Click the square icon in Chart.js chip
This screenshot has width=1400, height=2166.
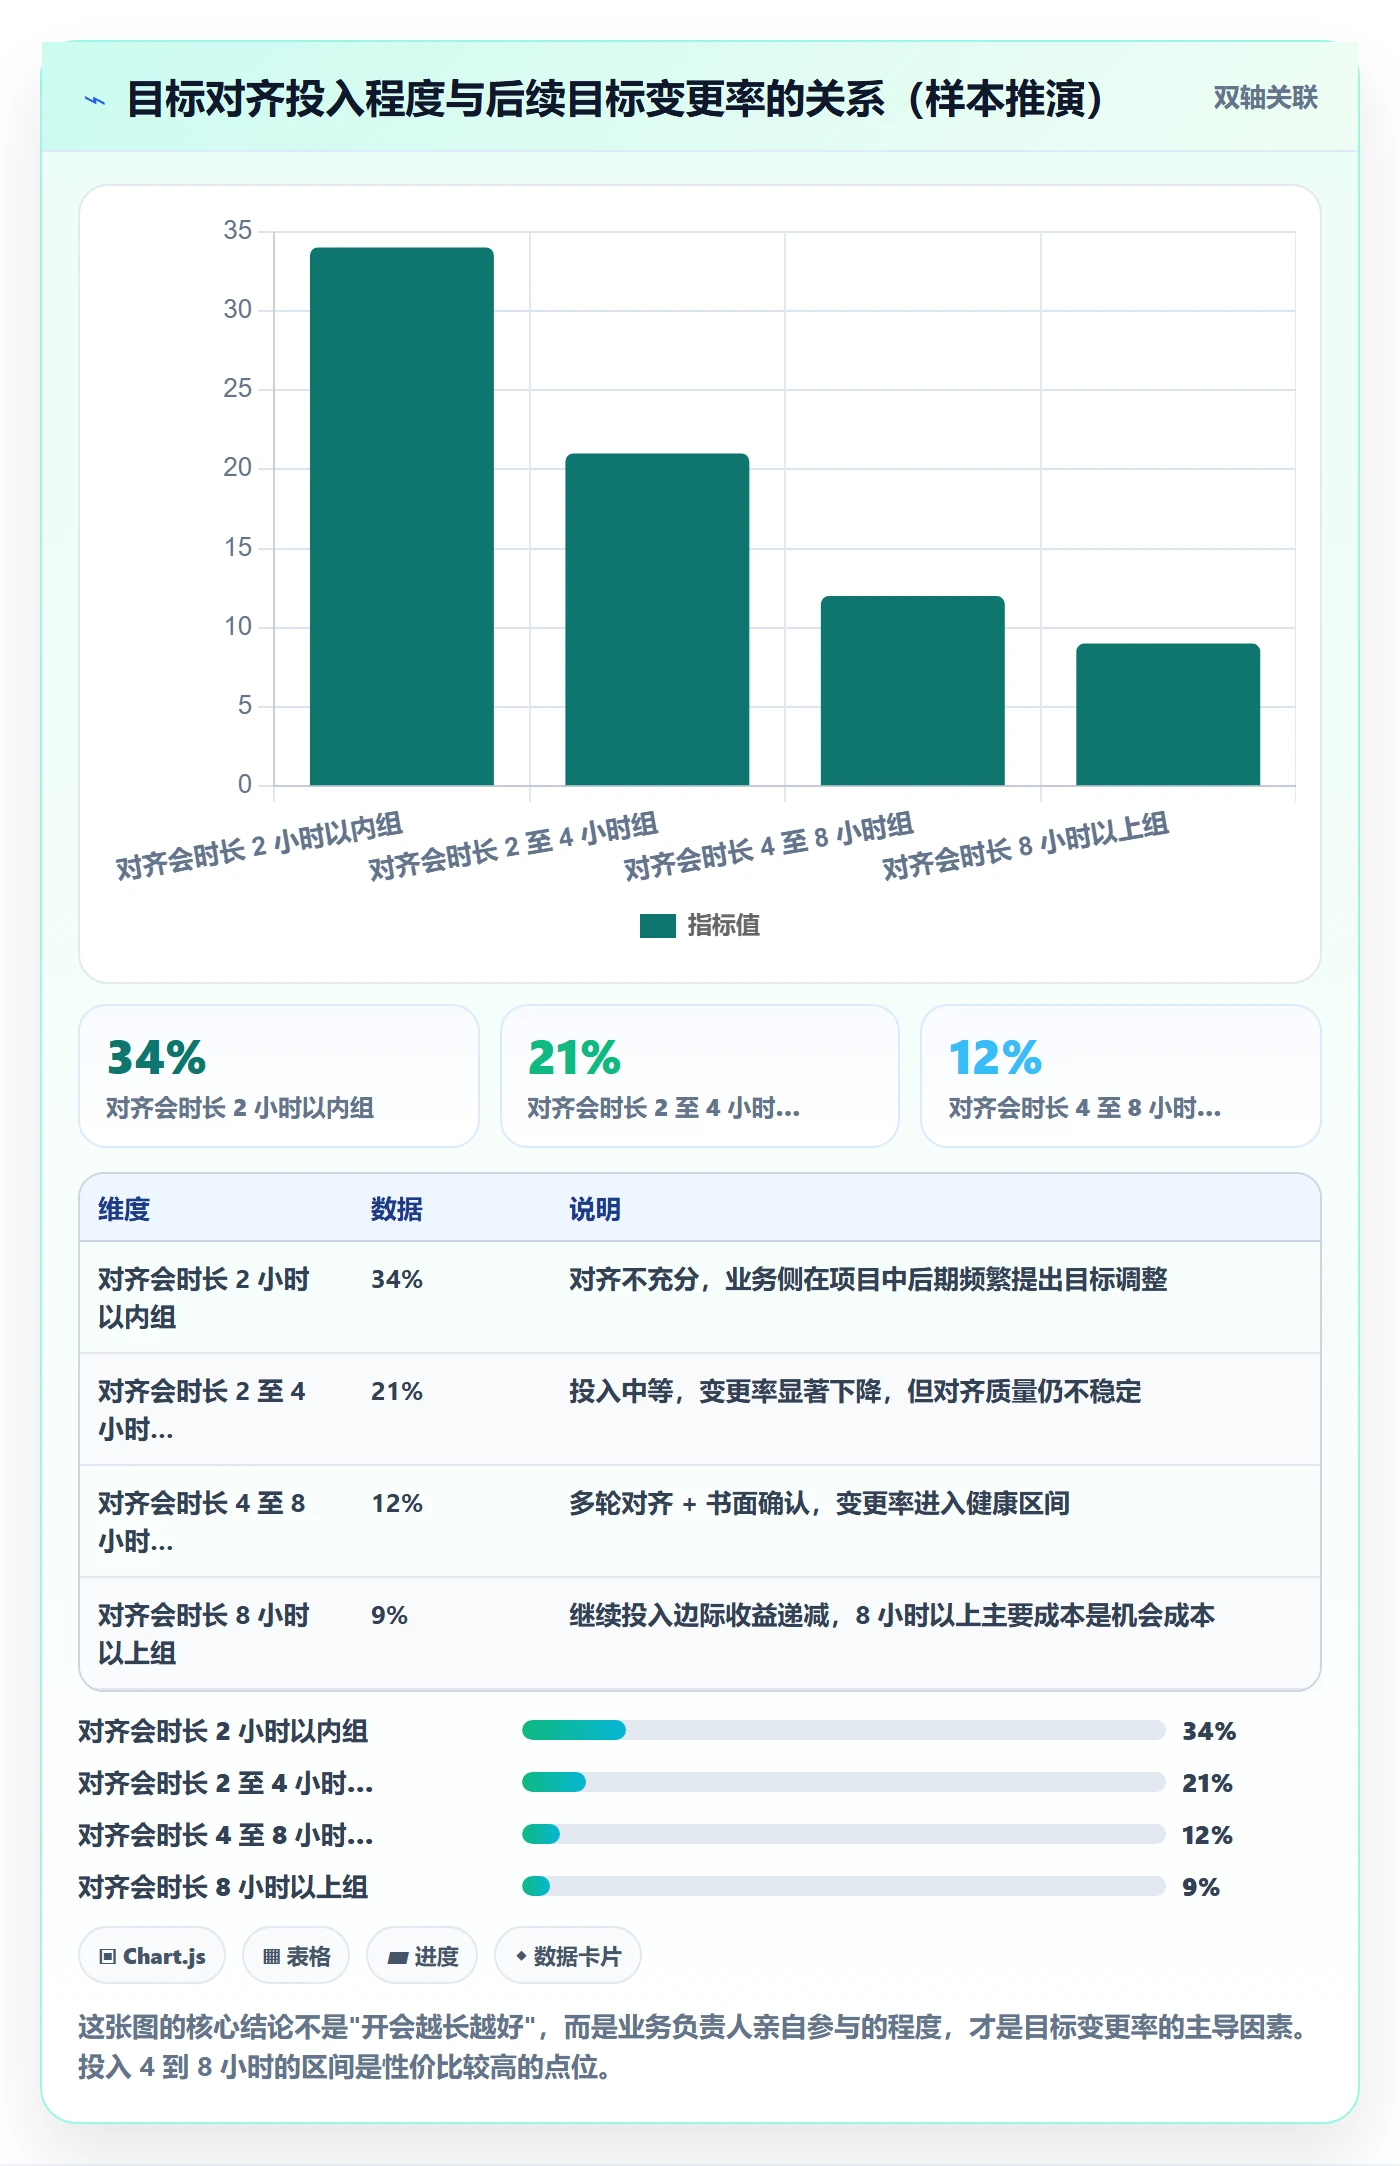point(108,1957)
